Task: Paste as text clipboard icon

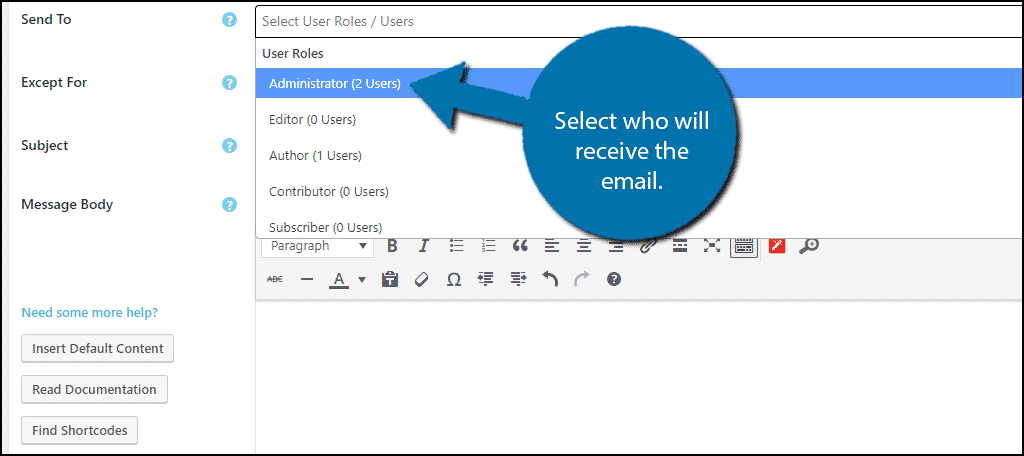Action: (x=390, y=279)
